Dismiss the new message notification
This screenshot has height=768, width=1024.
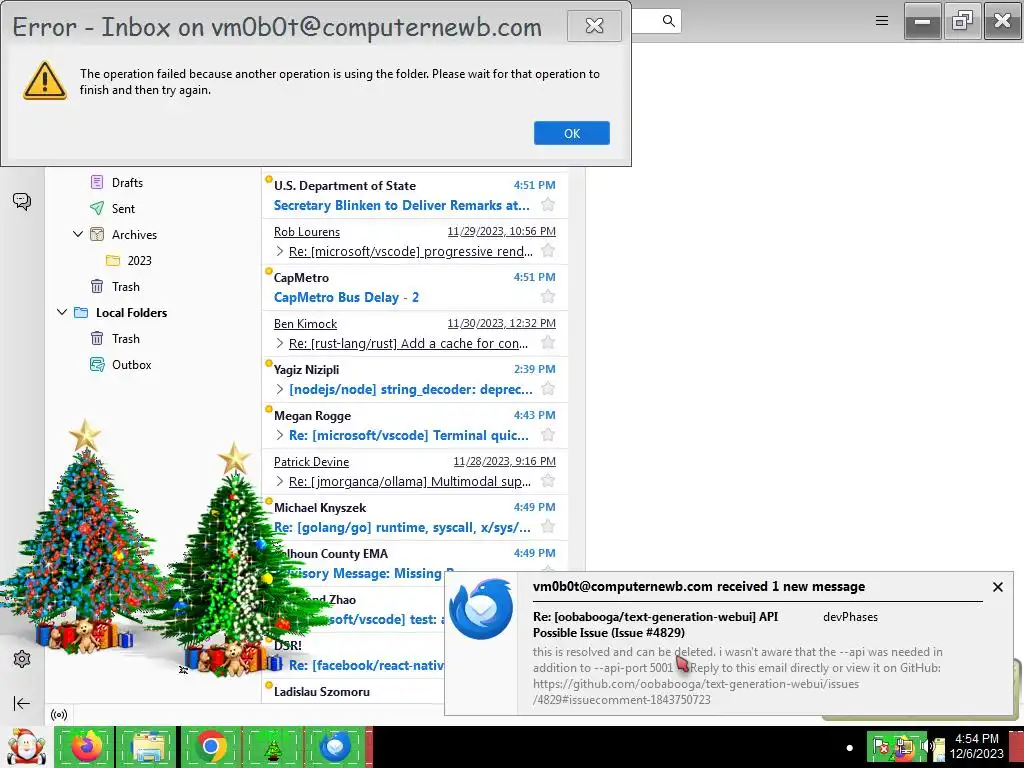coord(997,587)
